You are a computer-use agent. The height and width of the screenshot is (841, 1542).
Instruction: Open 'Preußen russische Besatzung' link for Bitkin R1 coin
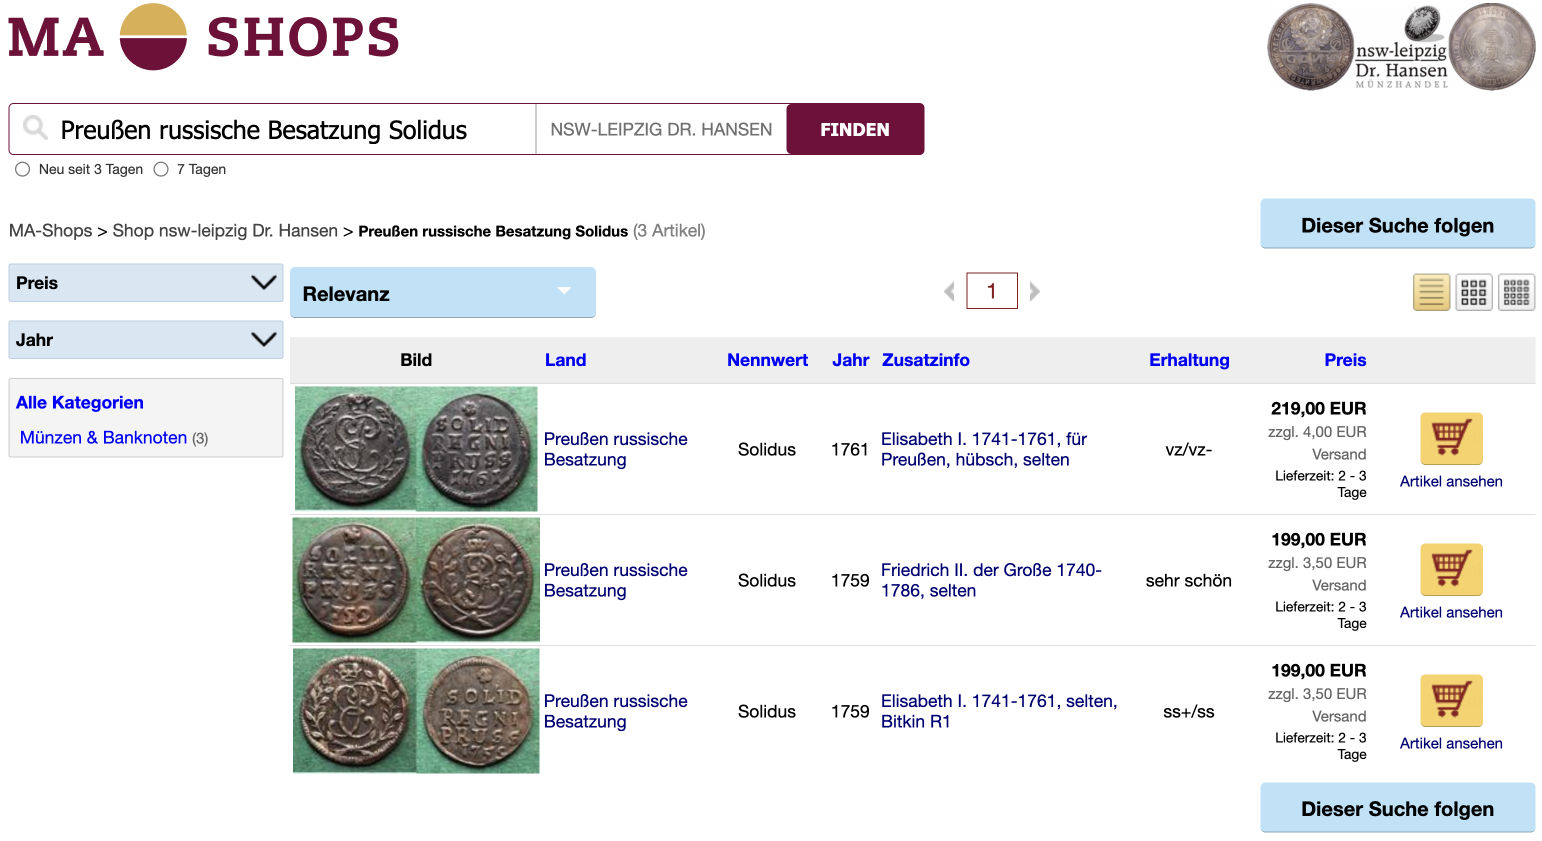click(x=615, y=711)
